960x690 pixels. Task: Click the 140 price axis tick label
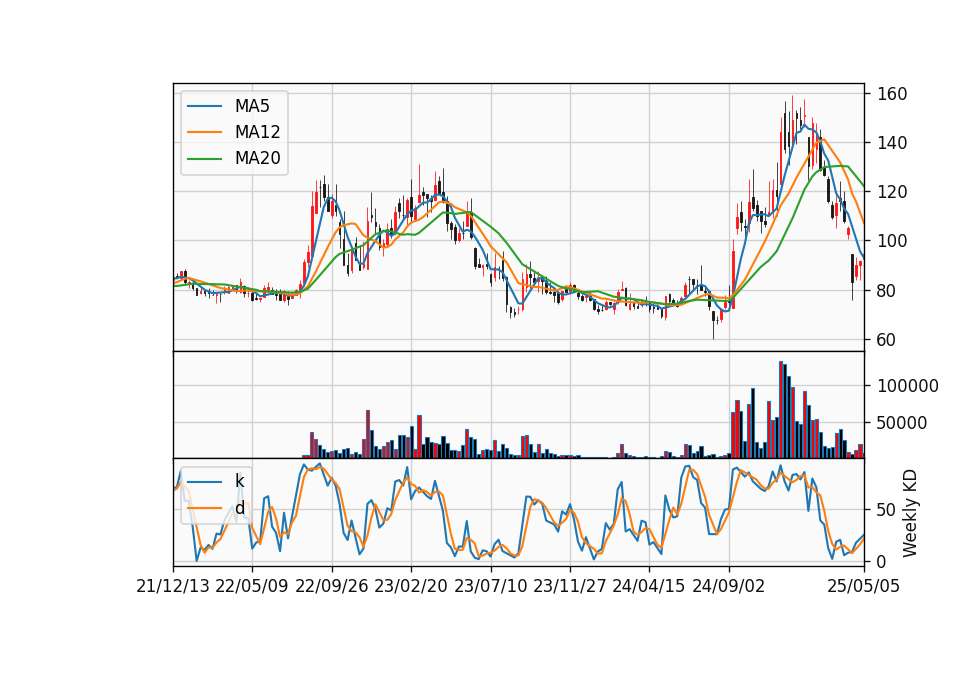[x=893, y=143]
